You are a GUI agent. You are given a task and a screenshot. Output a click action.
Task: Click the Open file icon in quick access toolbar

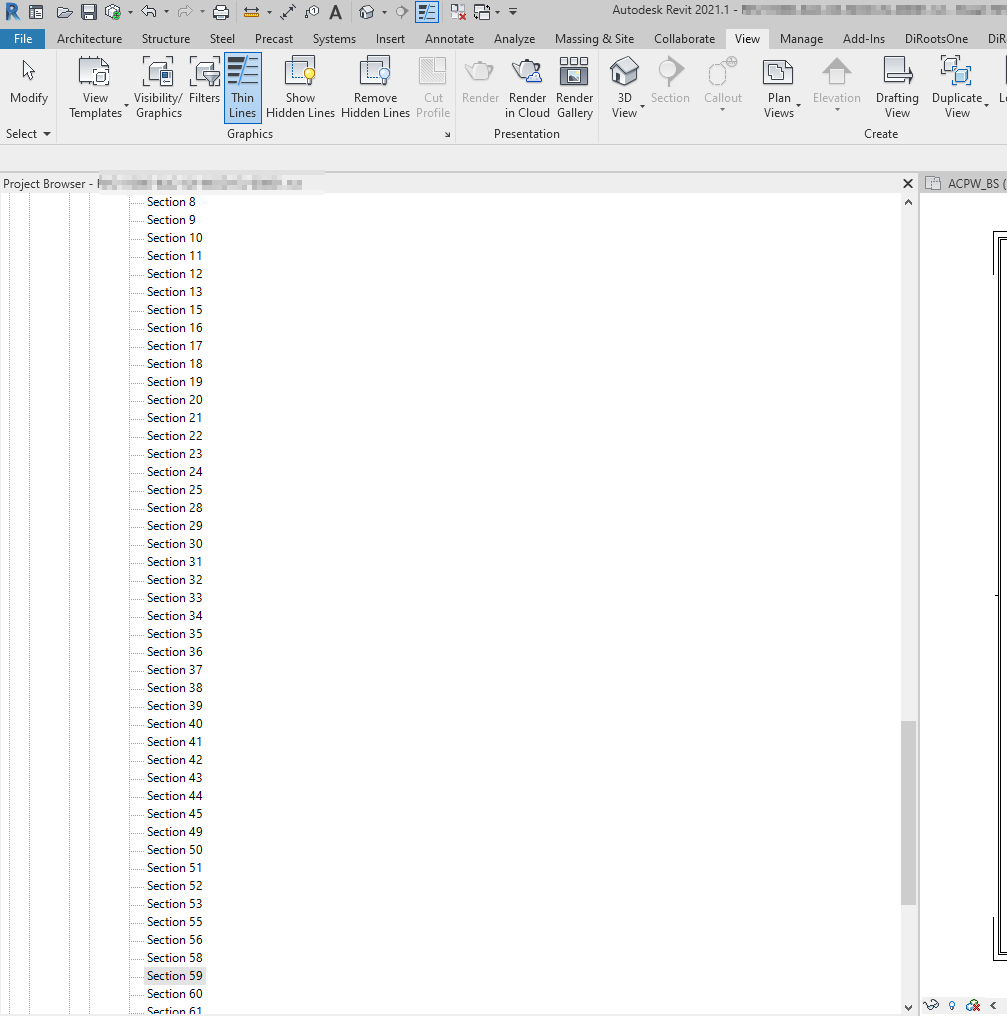click(64, 12)
